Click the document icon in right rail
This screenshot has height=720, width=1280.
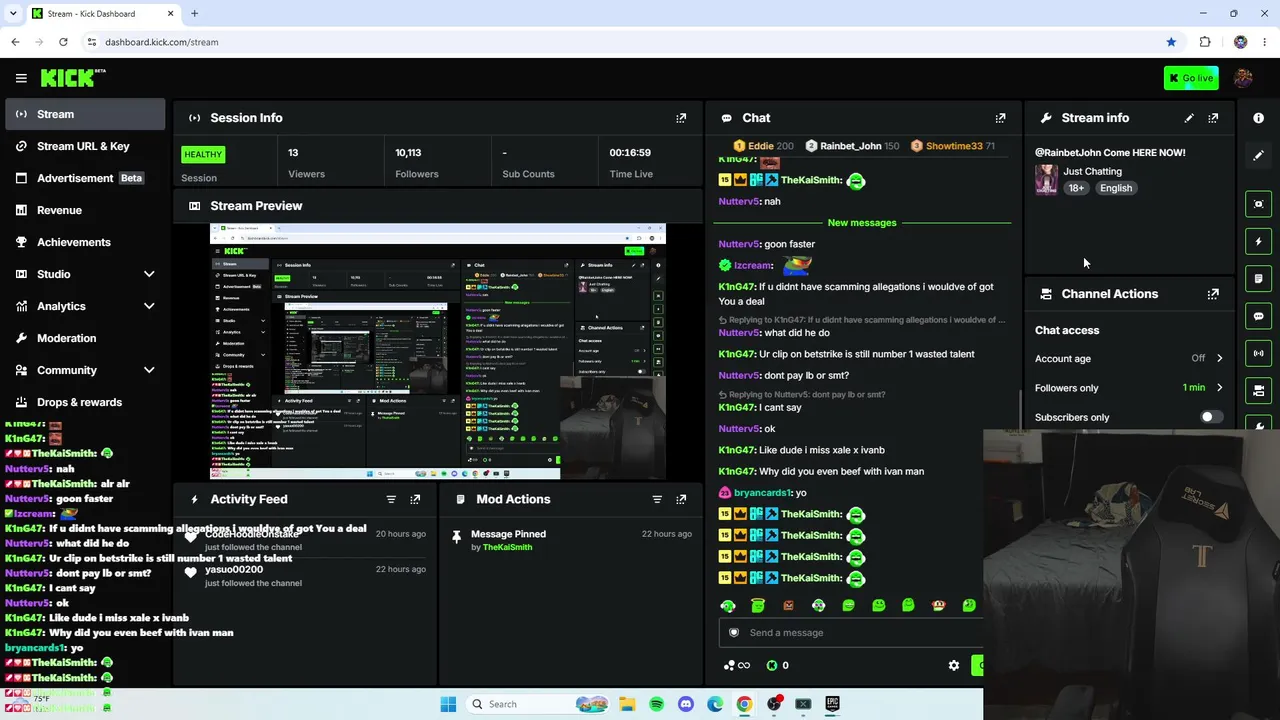1258,278
